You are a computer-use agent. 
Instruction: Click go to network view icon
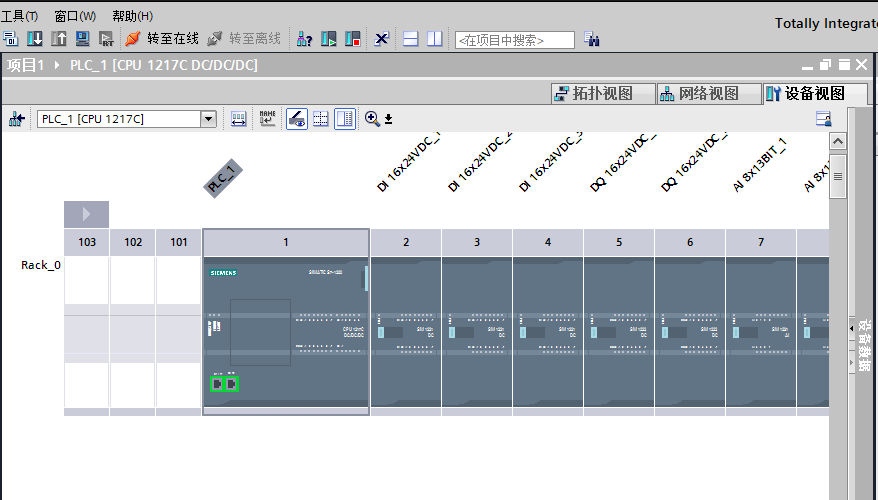16,119
